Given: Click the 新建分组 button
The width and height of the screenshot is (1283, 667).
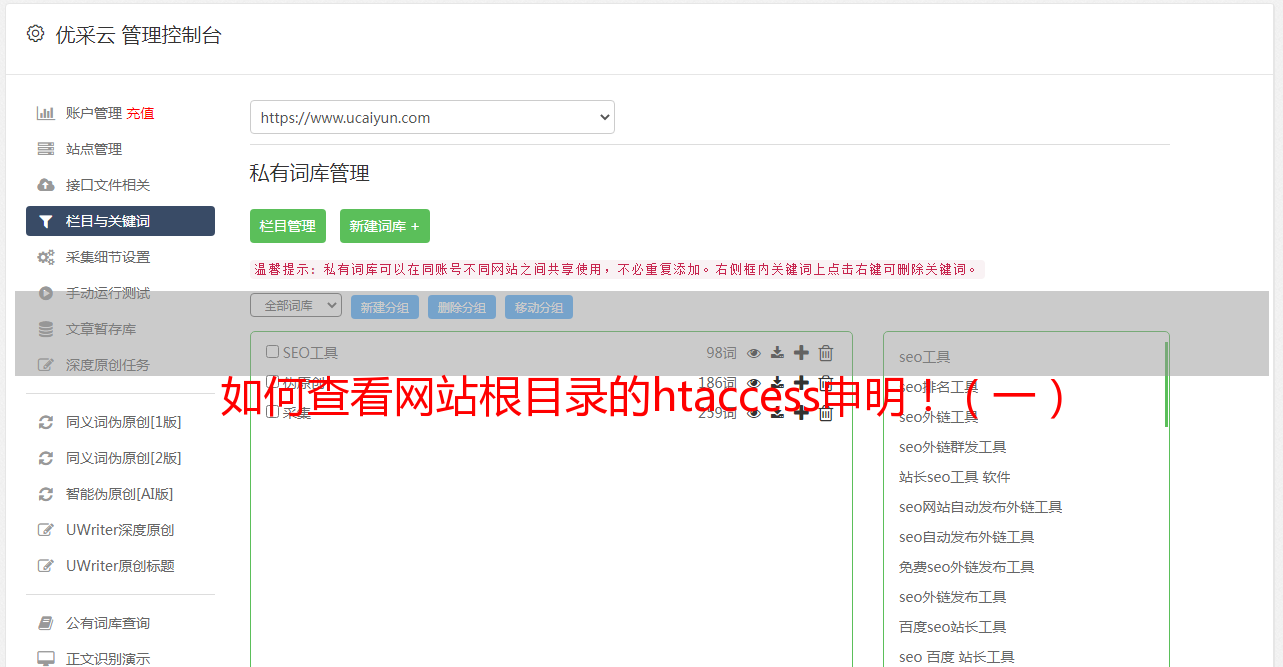Looking at the screenshot, I should pyautogui.click(x=385, y=307).
